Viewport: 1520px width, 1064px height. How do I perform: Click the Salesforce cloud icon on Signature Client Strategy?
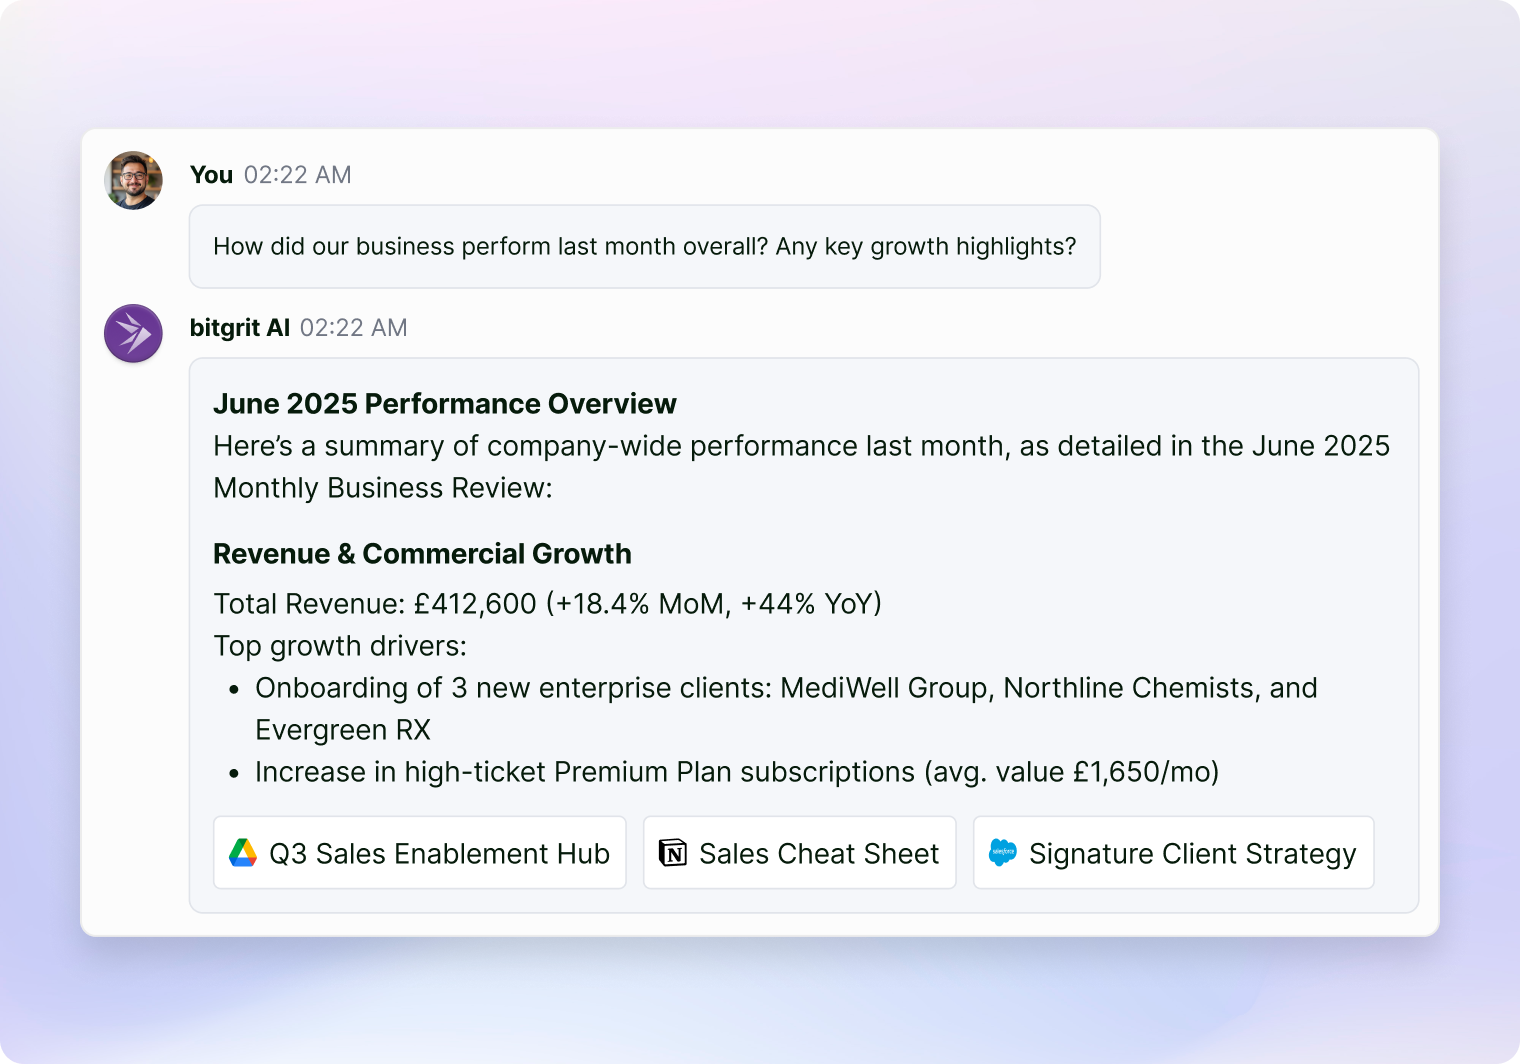click(1002, 853)
